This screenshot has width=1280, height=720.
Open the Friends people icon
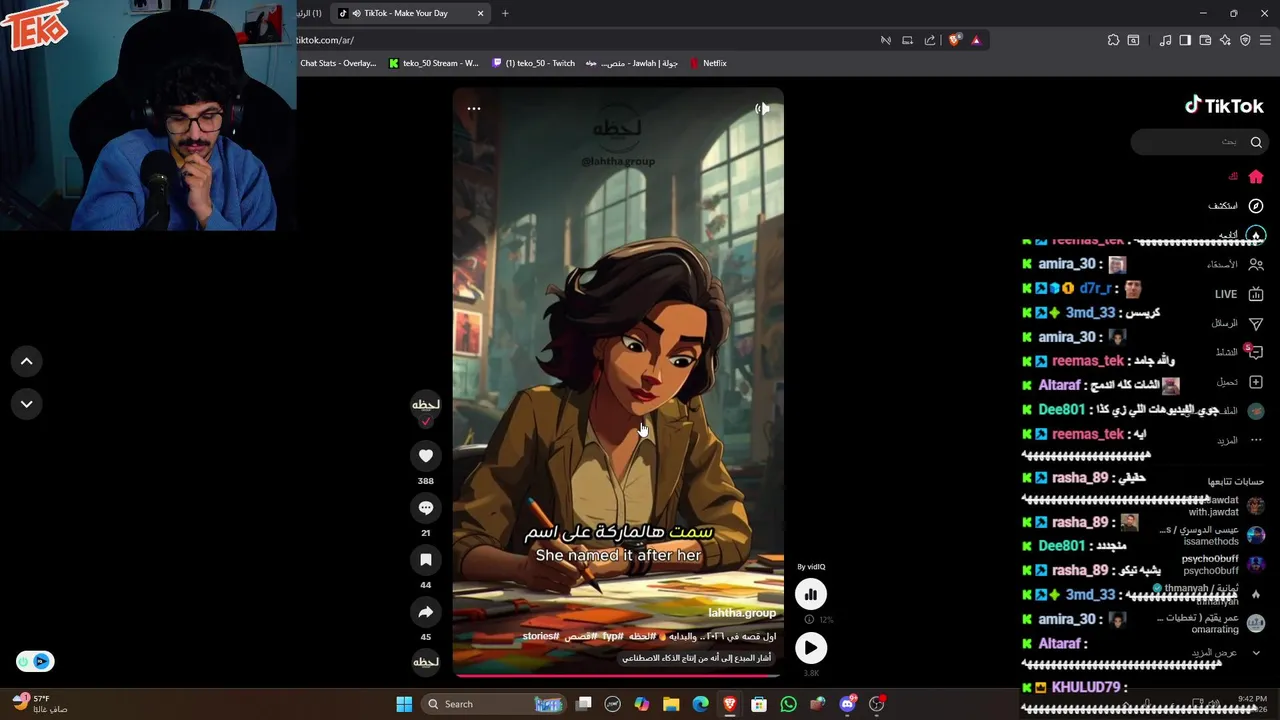pyautogui.click(x=1256, y=265)
